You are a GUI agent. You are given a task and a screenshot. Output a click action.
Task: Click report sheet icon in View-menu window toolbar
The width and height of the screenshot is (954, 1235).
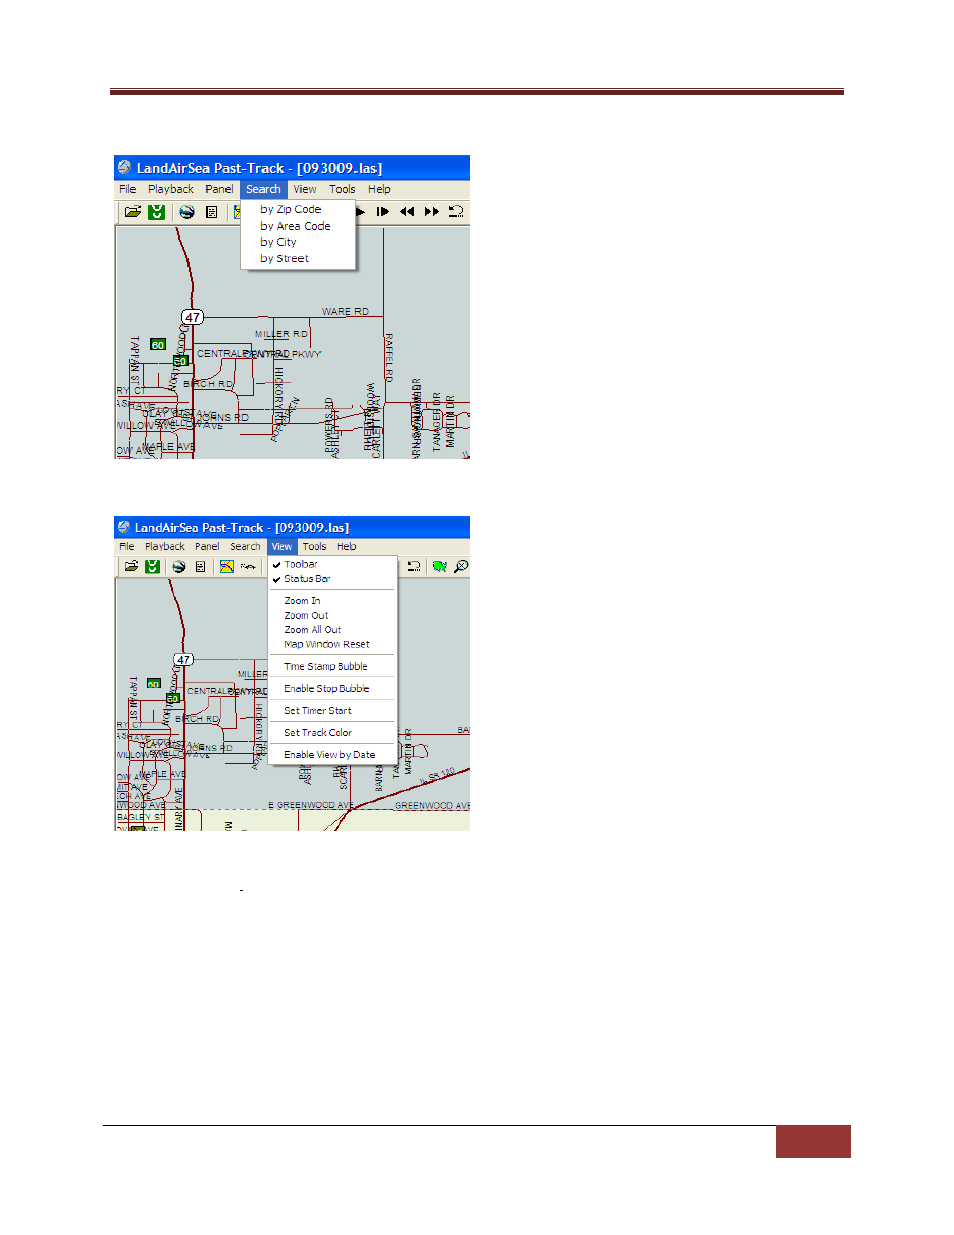200,567
